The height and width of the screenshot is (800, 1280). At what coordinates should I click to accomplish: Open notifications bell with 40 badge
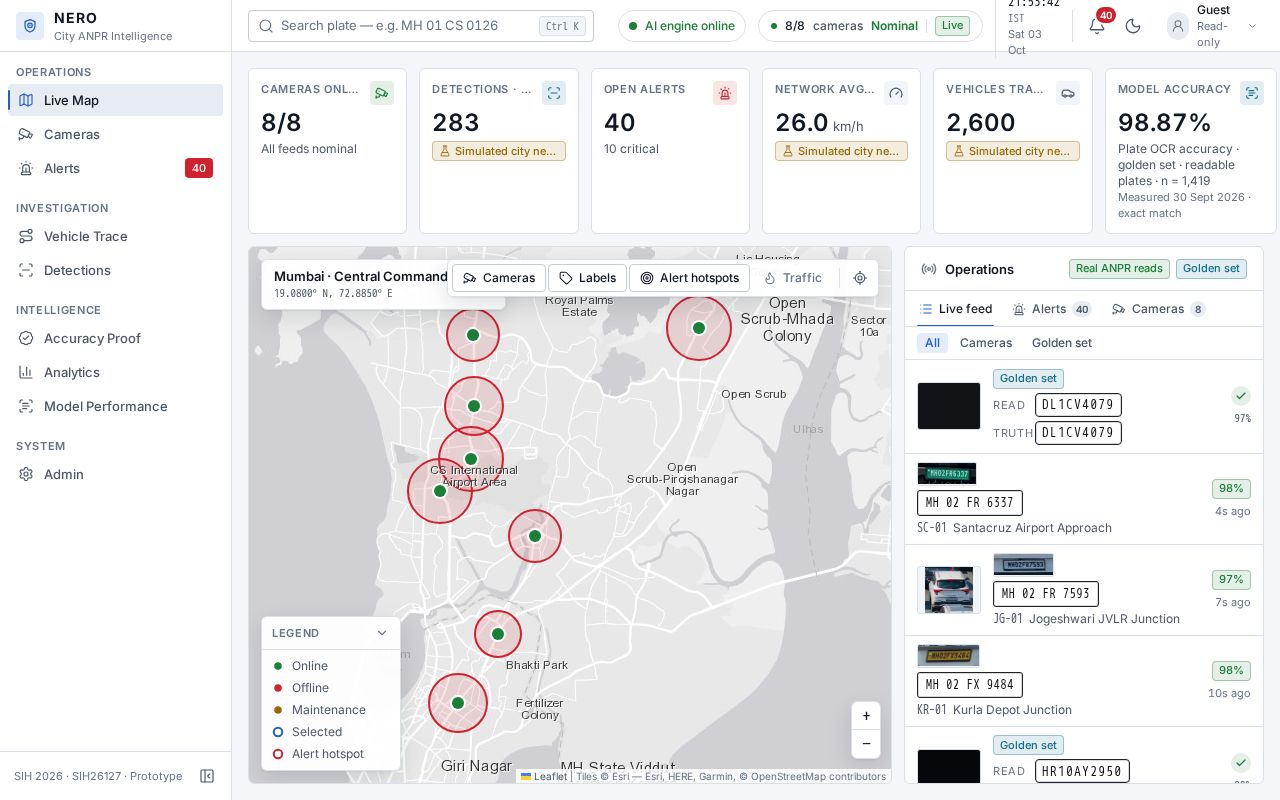point(1097,26)
